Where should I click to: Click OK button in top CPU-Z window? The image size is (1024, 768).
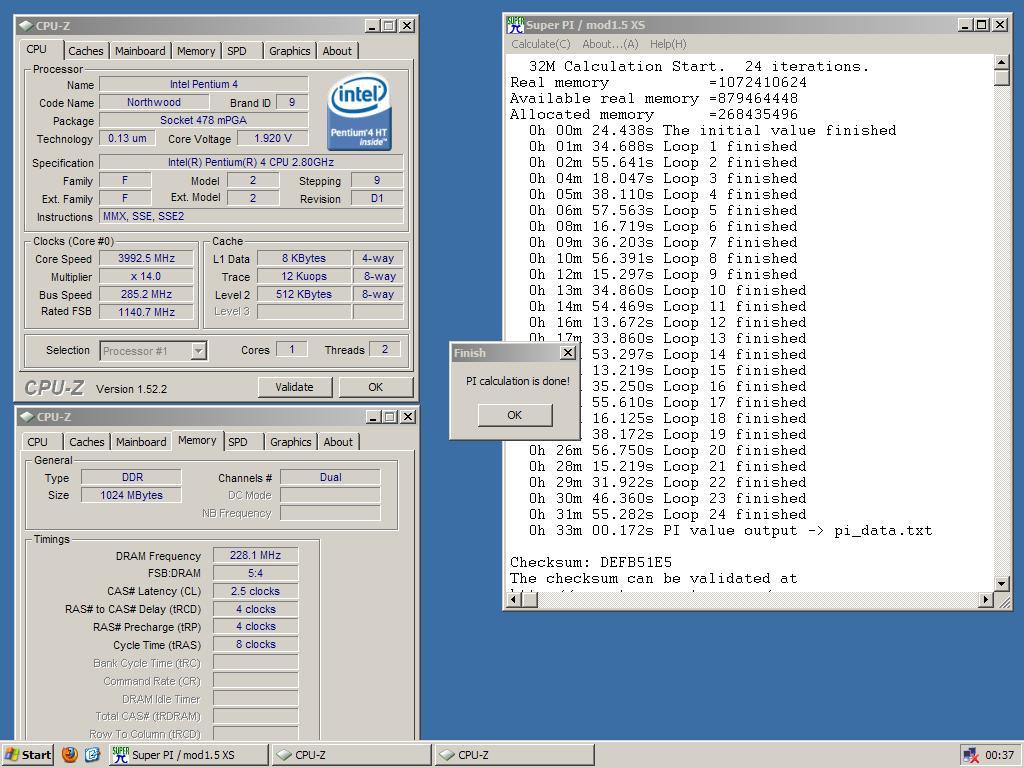376,387
